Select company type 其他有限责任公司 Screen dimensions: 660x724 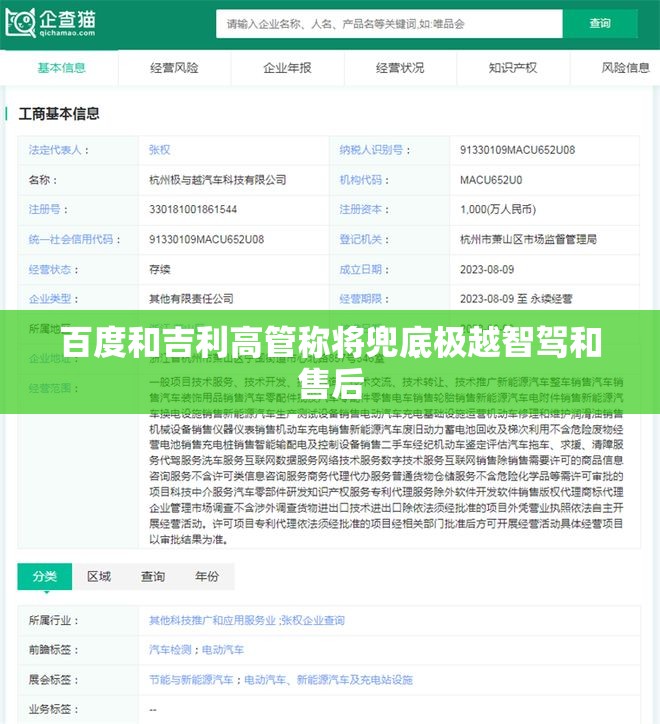click(x=191, y=299)
